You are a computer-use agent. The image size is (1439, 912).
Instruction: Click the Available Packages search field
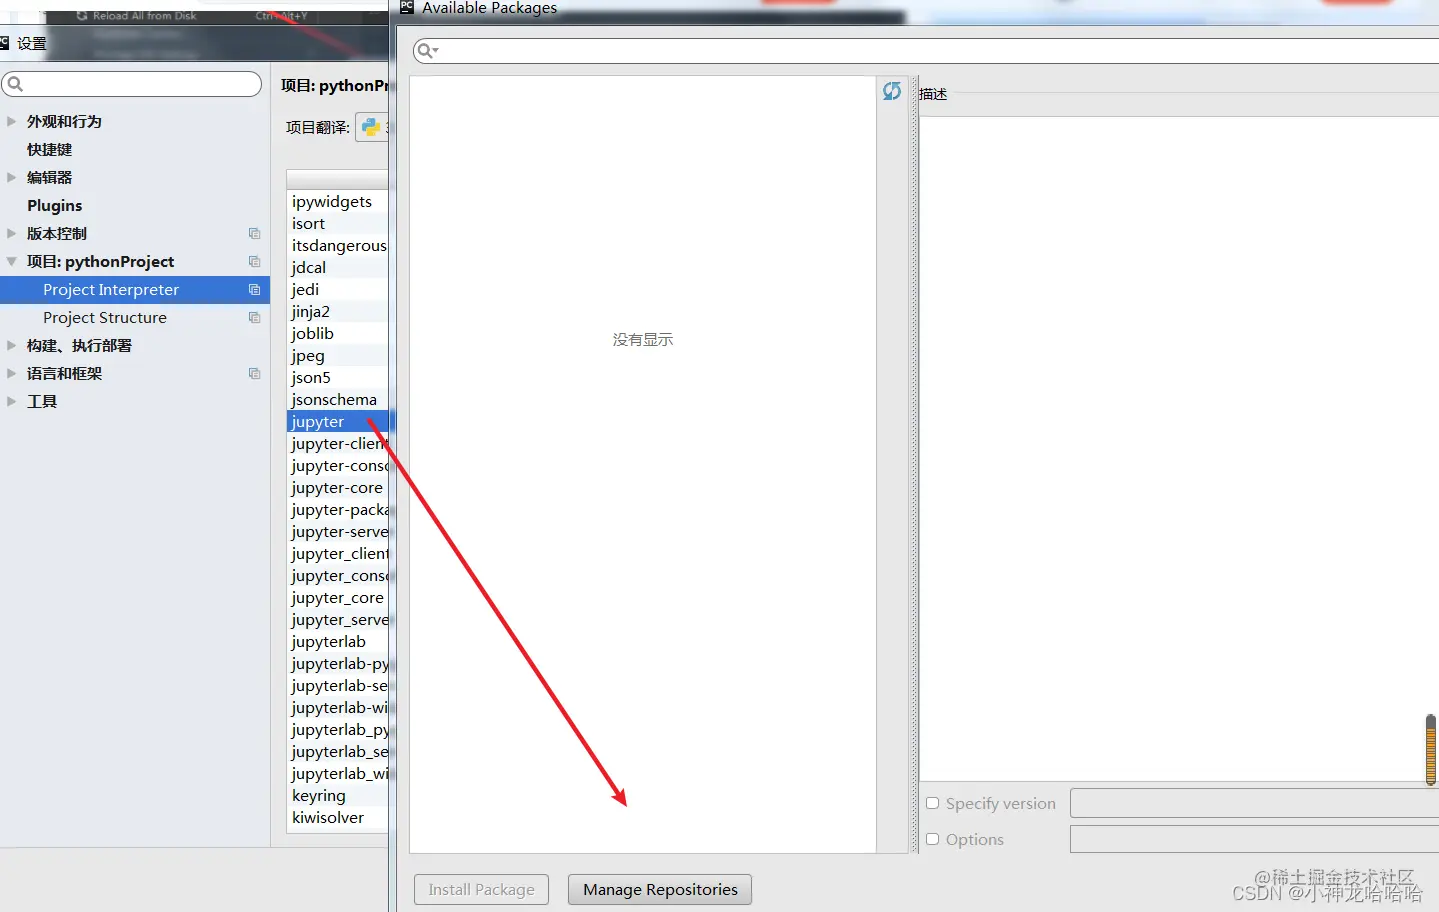pyautogui.click(x=926, y=51)
